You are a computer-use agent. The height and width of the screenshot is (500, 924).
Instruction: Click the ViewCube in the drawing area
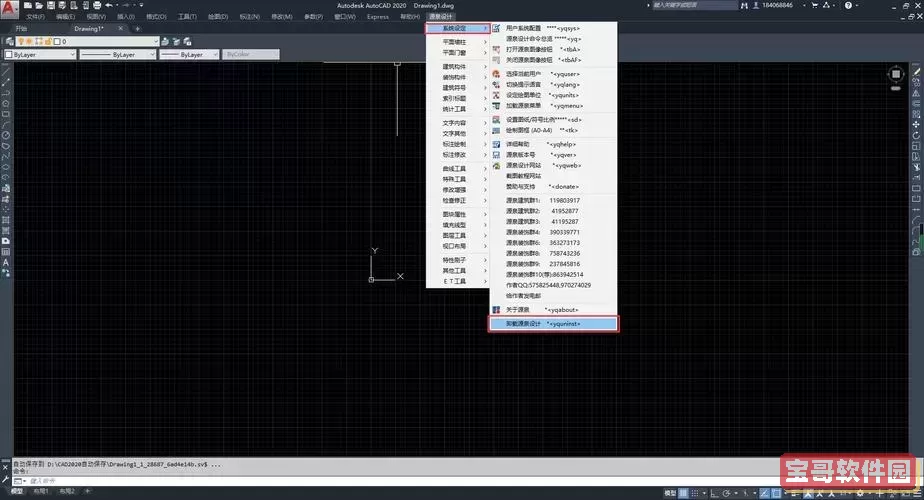click(x=896, y=74)
